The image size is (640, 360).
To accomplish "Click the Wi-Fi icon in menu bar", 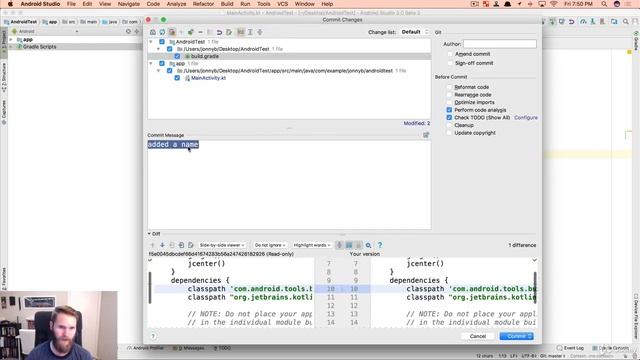I will 554,4.
